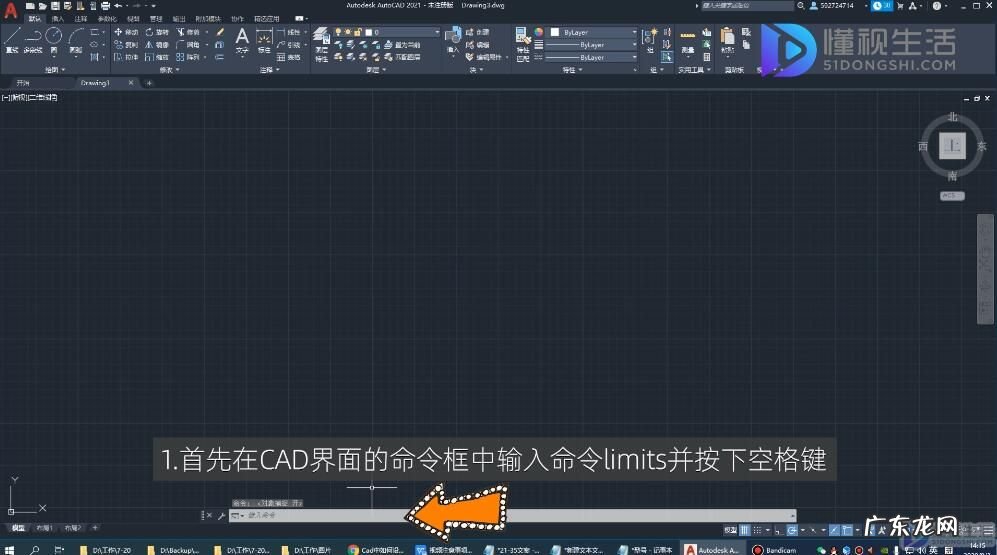Toggle snap mode dots in the status bar
997x555 pixels.
click(x=757, y=530)
